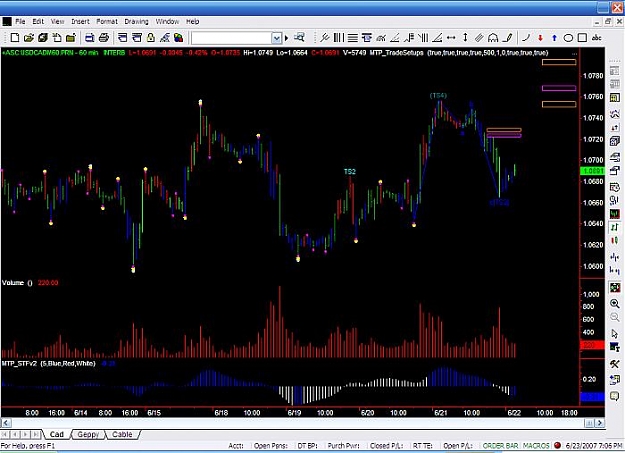Click ORDER BAR in the status bar
This screenshot has height=453, width=625.
[500, 446]
